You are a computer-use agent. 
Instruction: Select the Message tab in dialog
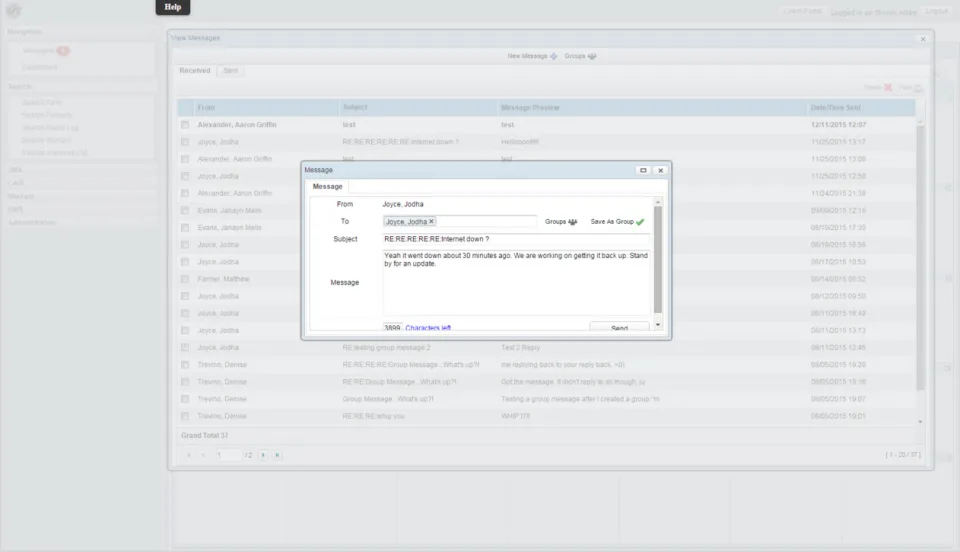click(328, 186)
